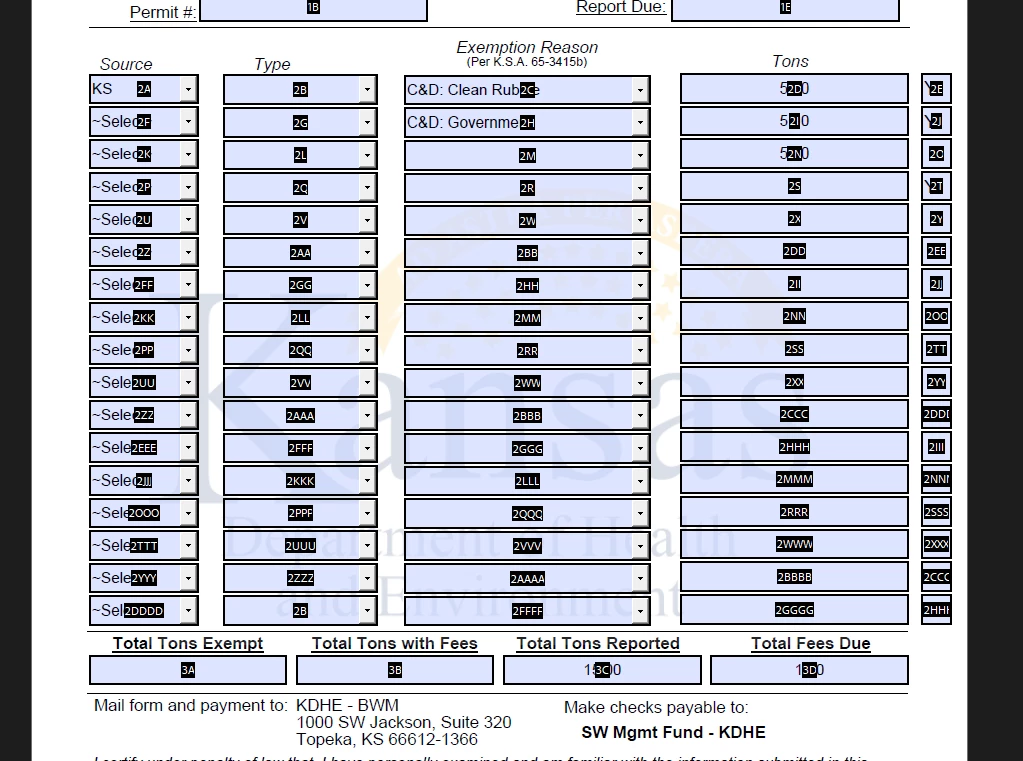Click the empty Tons field labeled 2S
The height and width of the screenshot is (761, 1023).
pos(794,186)
